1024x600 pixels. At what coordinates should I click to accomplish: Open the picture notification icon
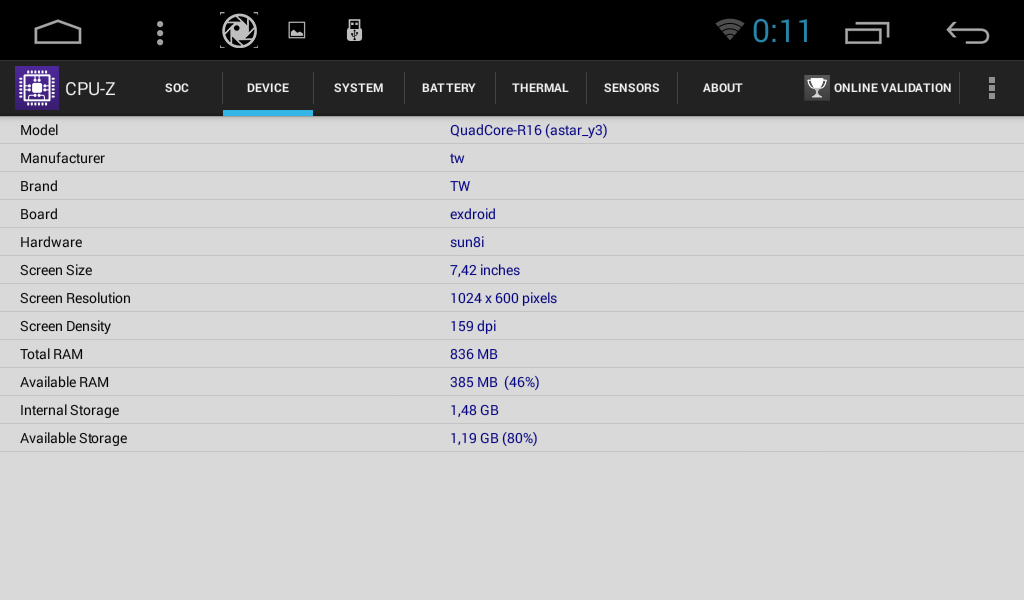296,31
